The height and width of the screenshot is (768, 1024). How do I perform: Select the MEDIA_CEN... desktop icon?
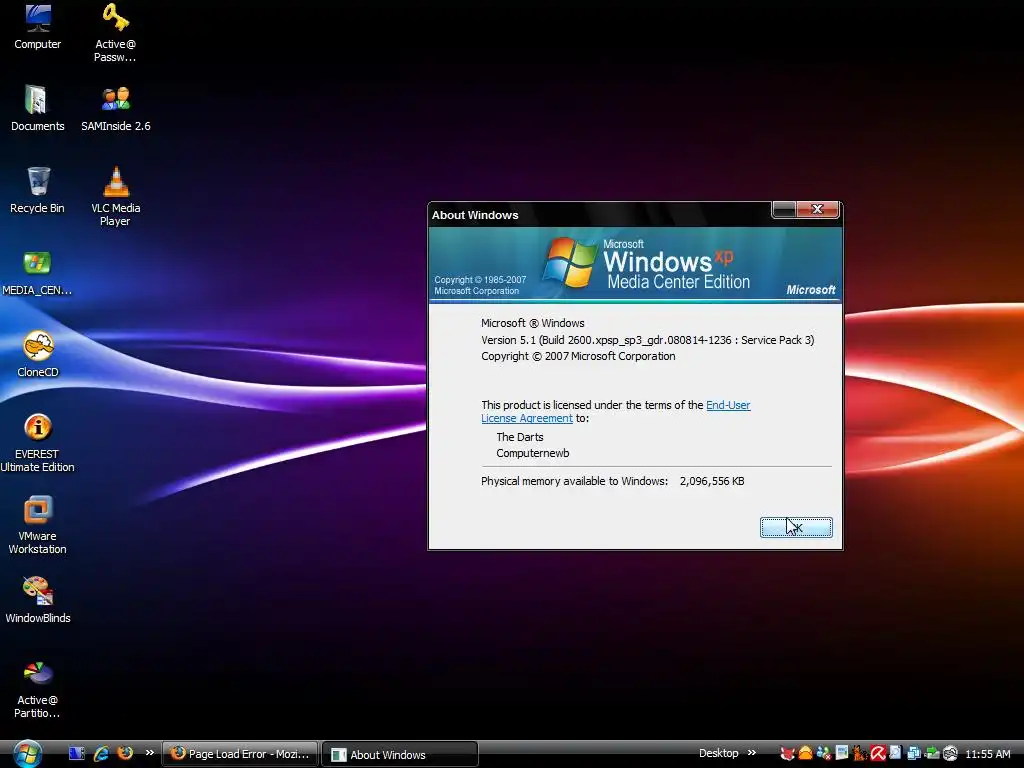pos(37,272)
